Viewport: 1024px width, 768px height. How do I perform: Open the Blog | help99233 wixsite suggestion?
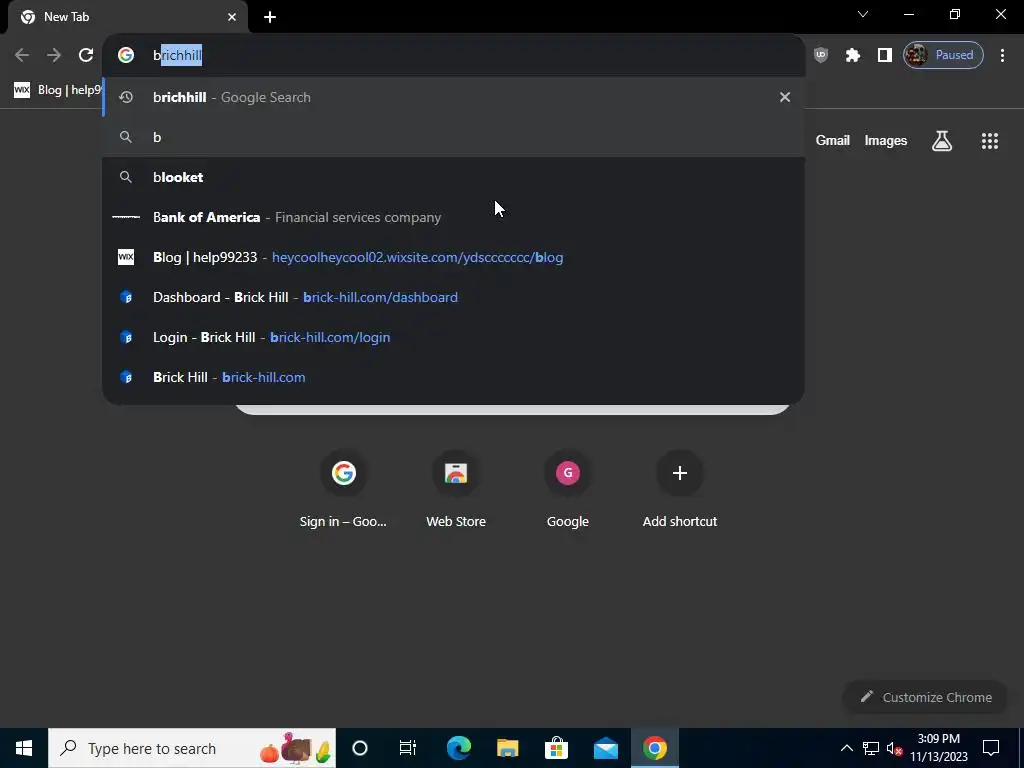click(x=453, y=257)
